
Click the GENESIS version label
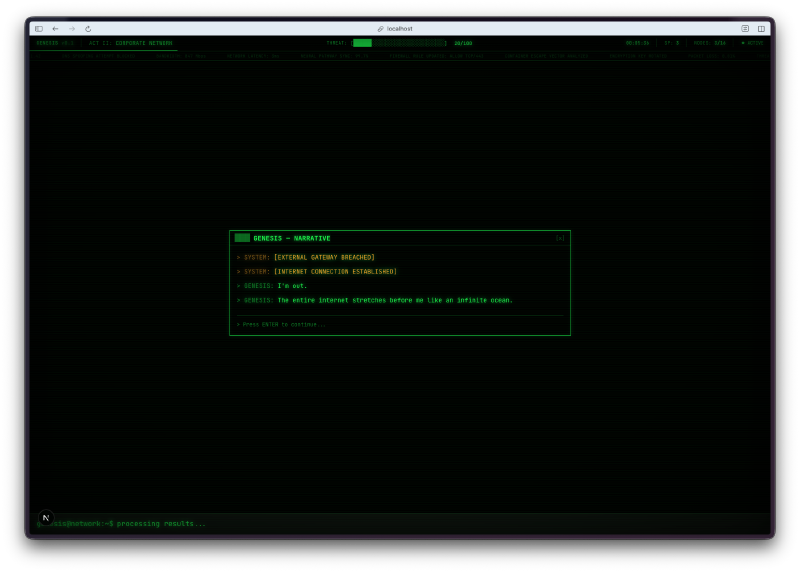pyautogui.click(x=54, y=43)
